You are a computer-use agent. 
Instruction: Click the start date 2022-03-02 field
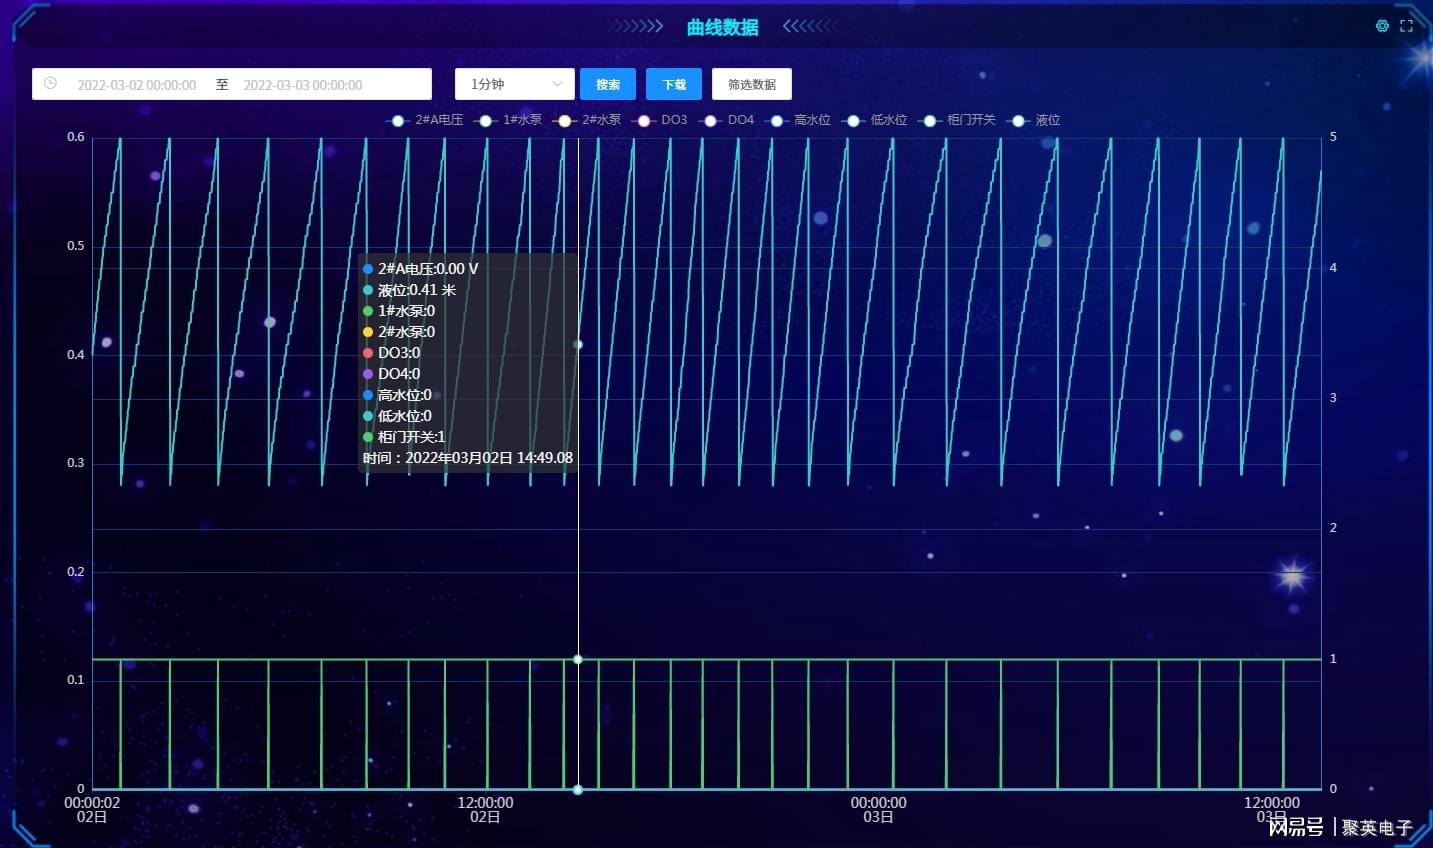click(137, 85)
